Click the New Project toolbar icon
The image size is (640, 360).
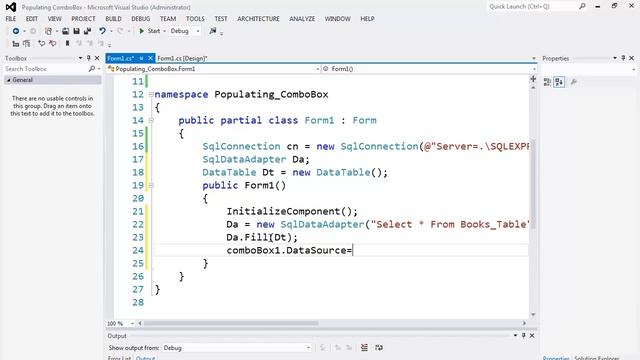coord(48,31)
